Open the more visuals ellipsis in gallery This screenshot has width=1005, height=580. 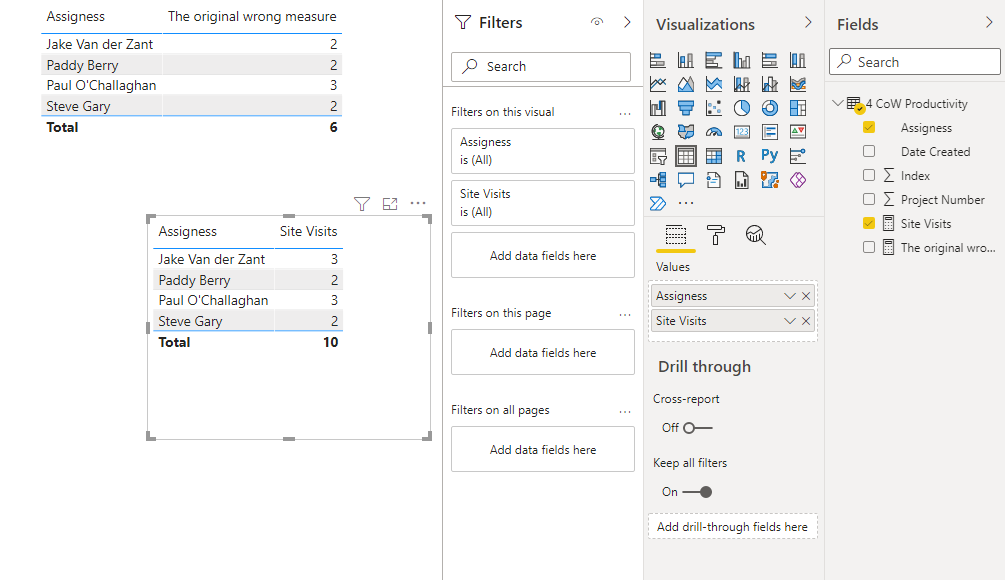686,204
